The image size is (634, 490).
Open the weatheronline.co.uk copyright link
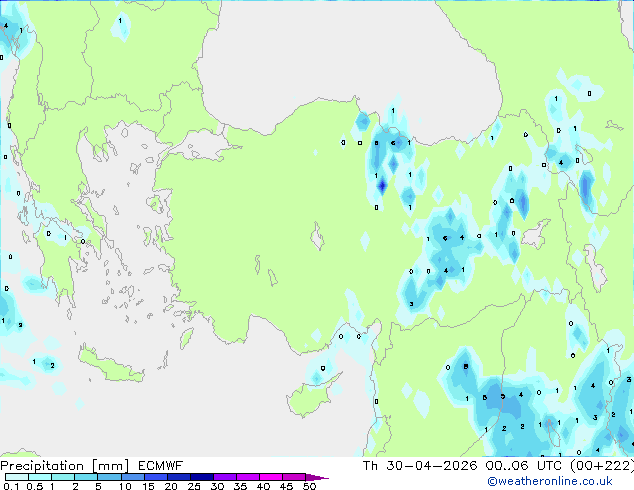(x=550, y=481)
